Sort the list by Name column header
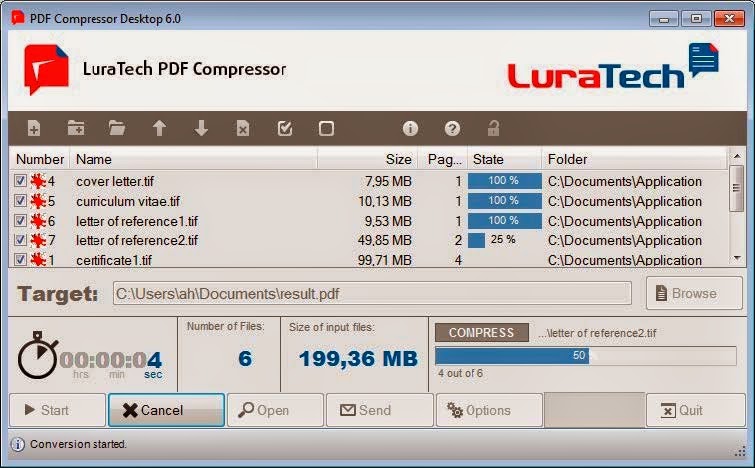 tap(194, 159)
